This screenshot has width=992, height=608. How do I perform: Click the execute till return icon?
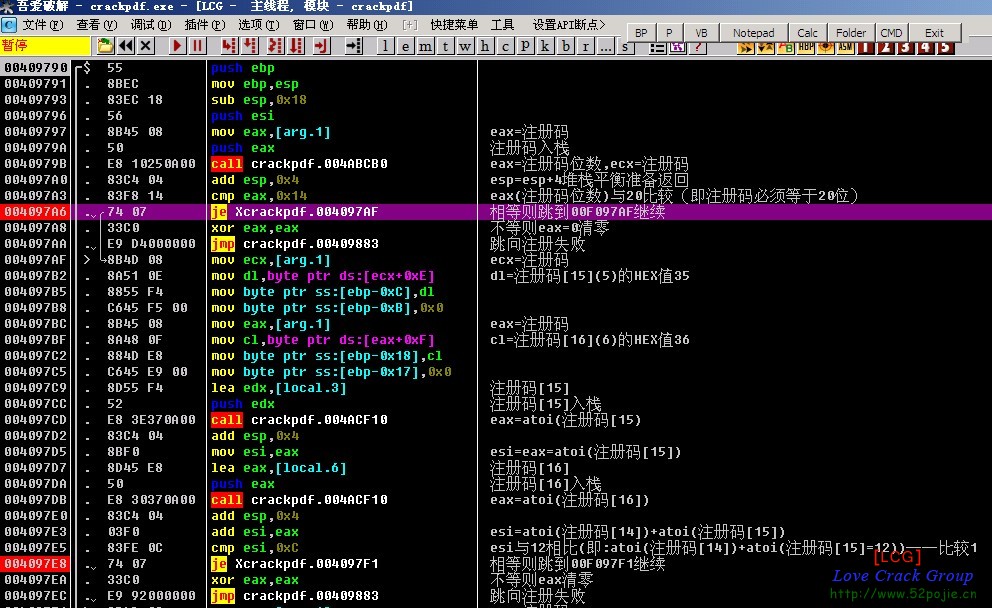click(321, 46)
